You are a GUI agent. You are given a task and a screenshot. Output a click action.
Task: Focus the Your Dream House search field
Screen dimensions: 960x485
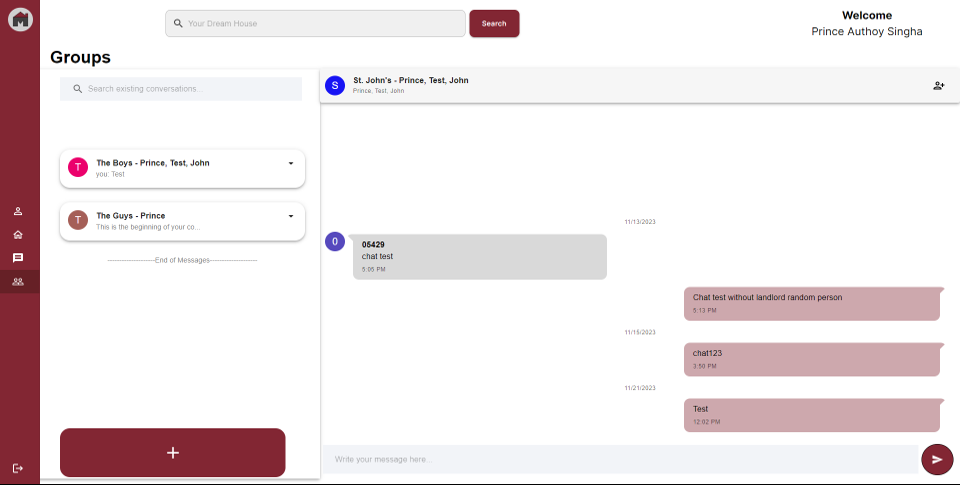tap(315, 23)
